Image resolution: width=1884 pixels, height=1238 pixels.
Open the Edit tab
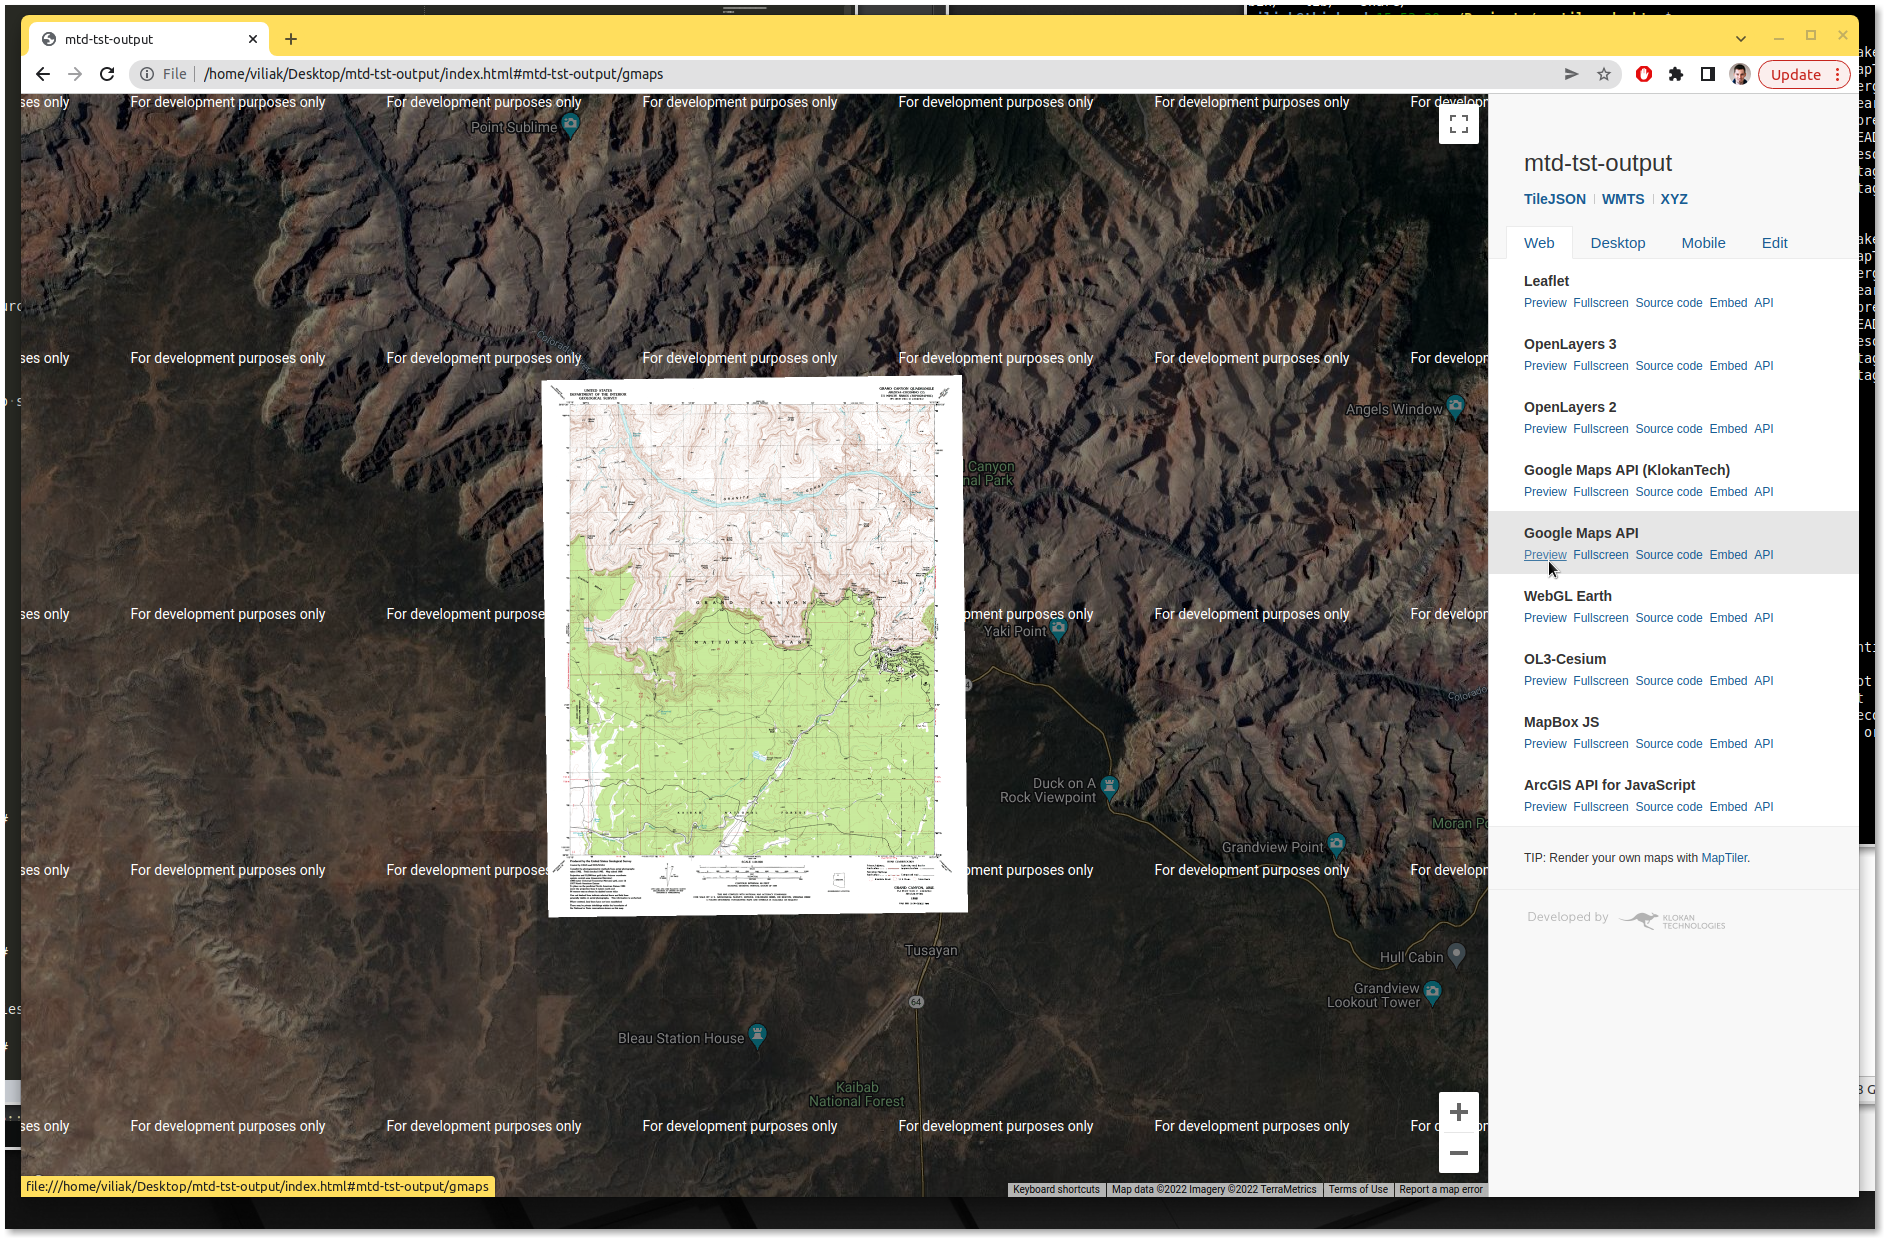1774,243
